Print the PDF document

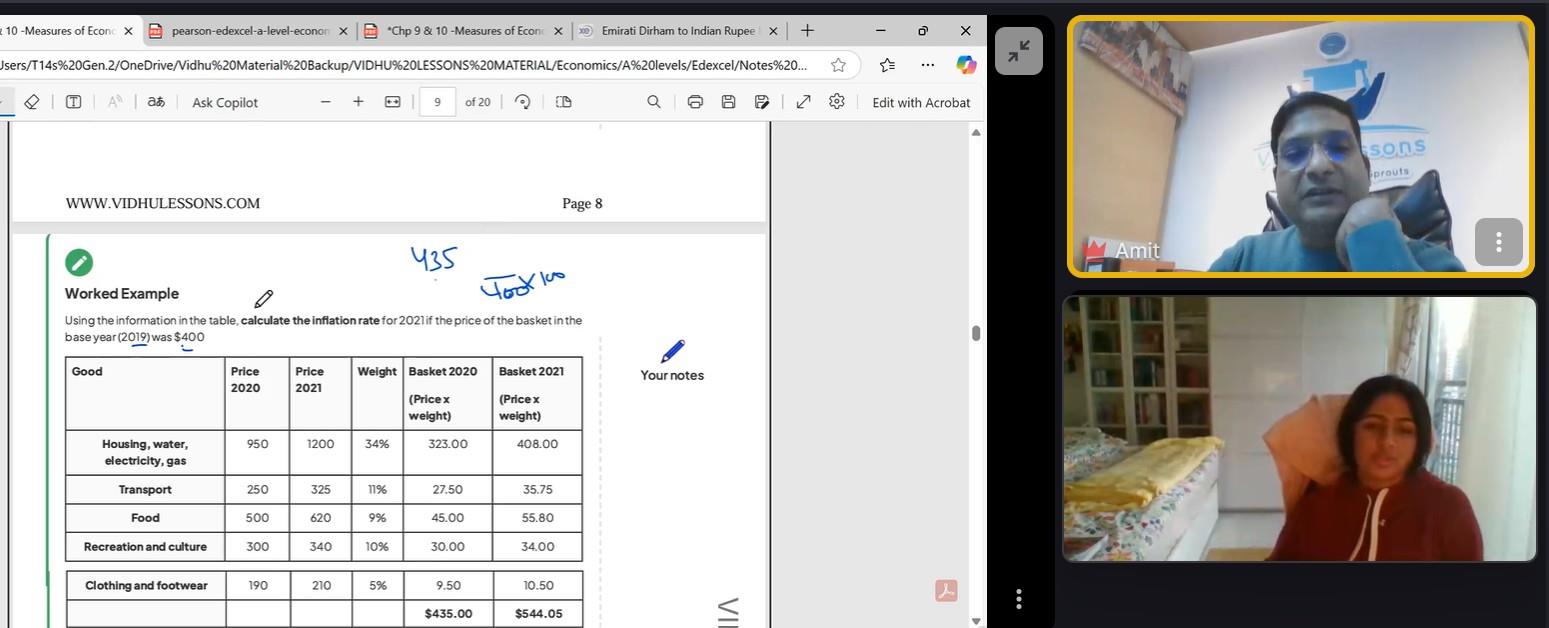click(x=695, y=102)
